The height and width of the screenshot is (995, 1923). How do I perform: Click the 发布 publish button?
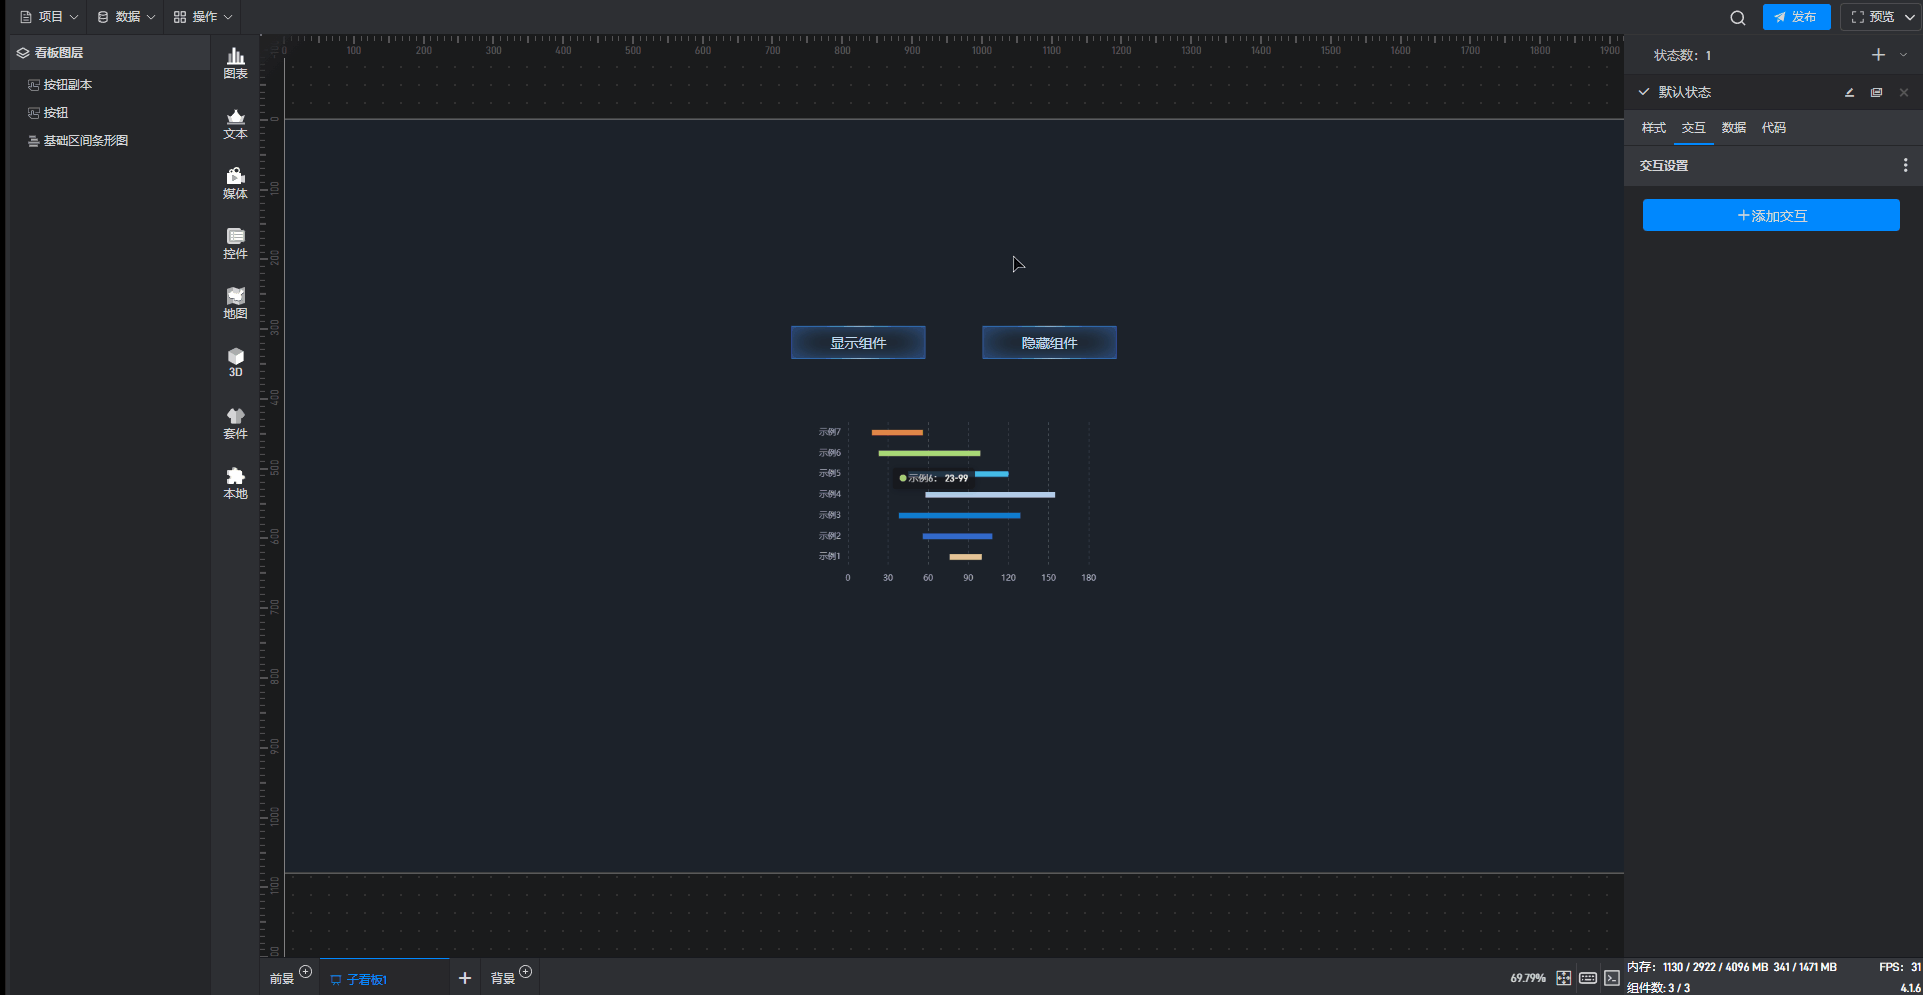pos(1796,17)
